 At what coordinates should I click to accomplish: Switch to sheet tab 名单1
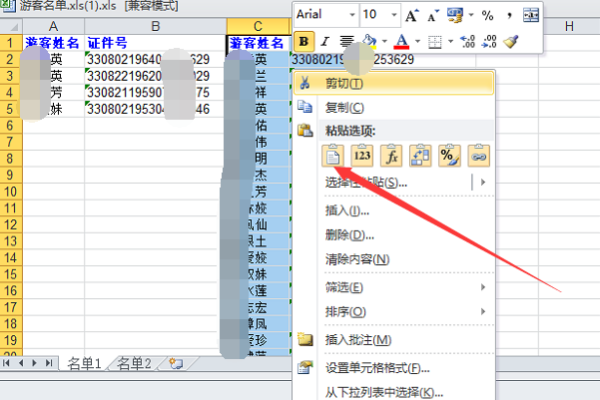pos(84,363)
